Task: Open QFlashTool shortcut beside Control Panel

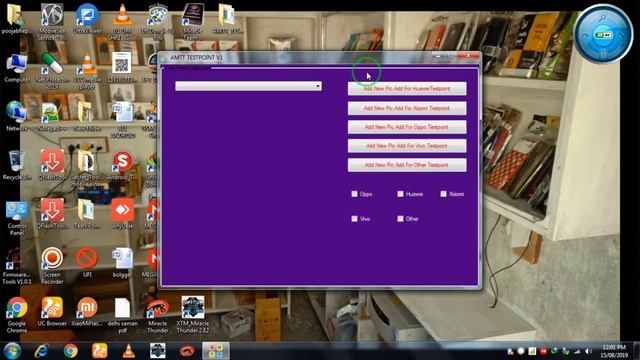Action: 52,214
